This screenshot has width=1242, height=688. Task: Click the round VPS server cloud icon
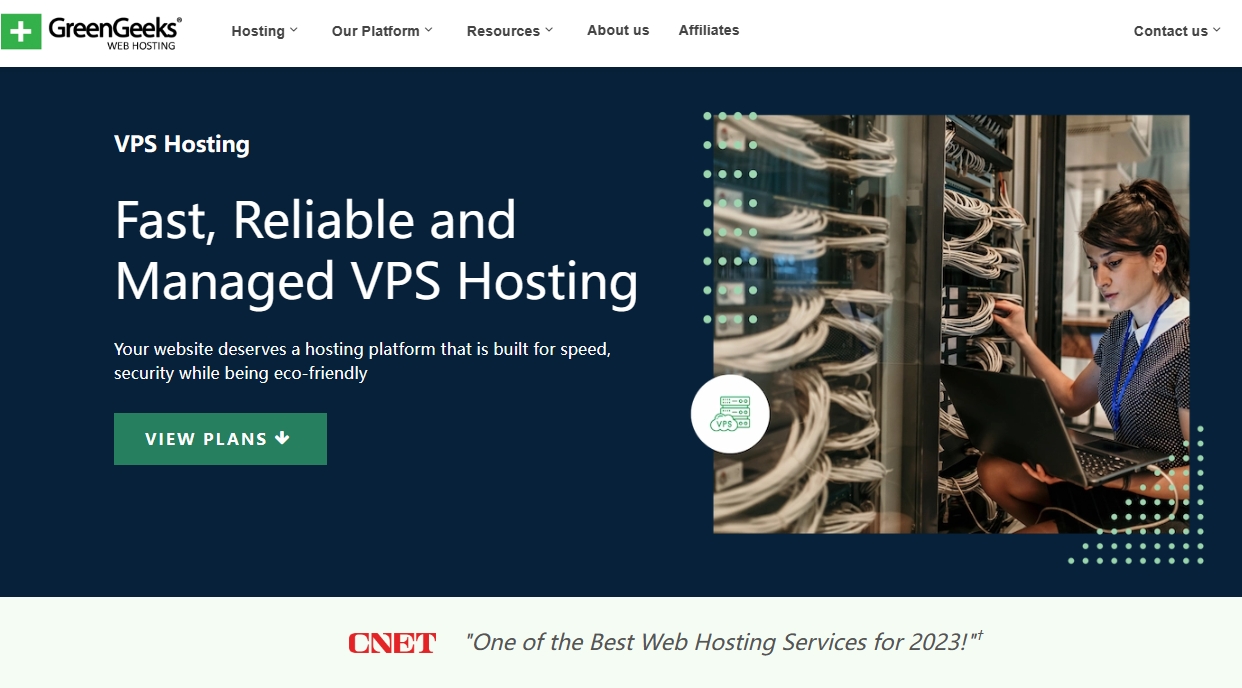coord(730,414)
